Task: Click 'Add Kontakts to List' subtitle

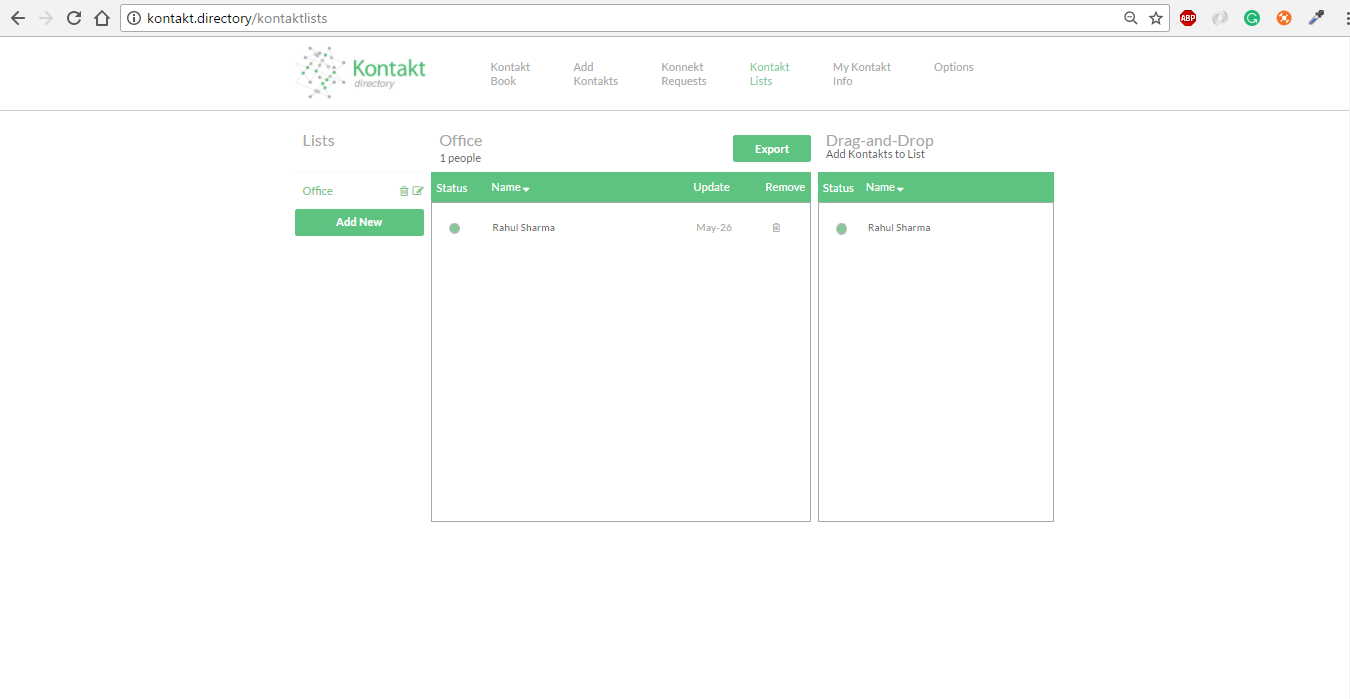Action: click(875, 154)
